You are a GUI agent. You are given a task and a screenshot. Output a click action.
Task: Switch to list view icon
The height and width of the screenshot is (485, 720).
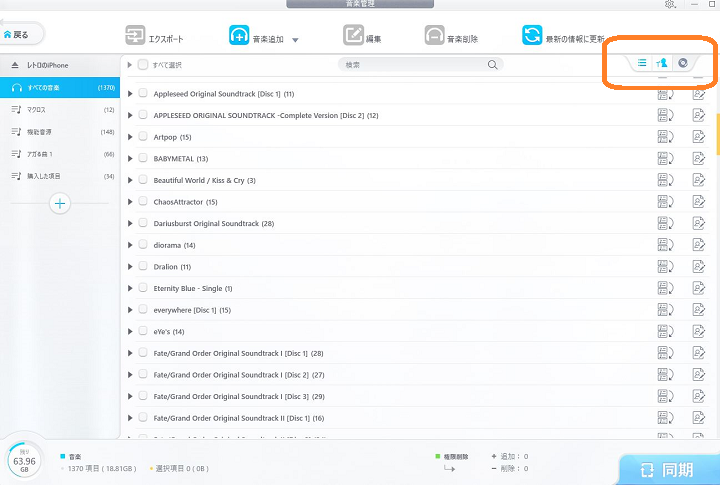click(642, 62)
